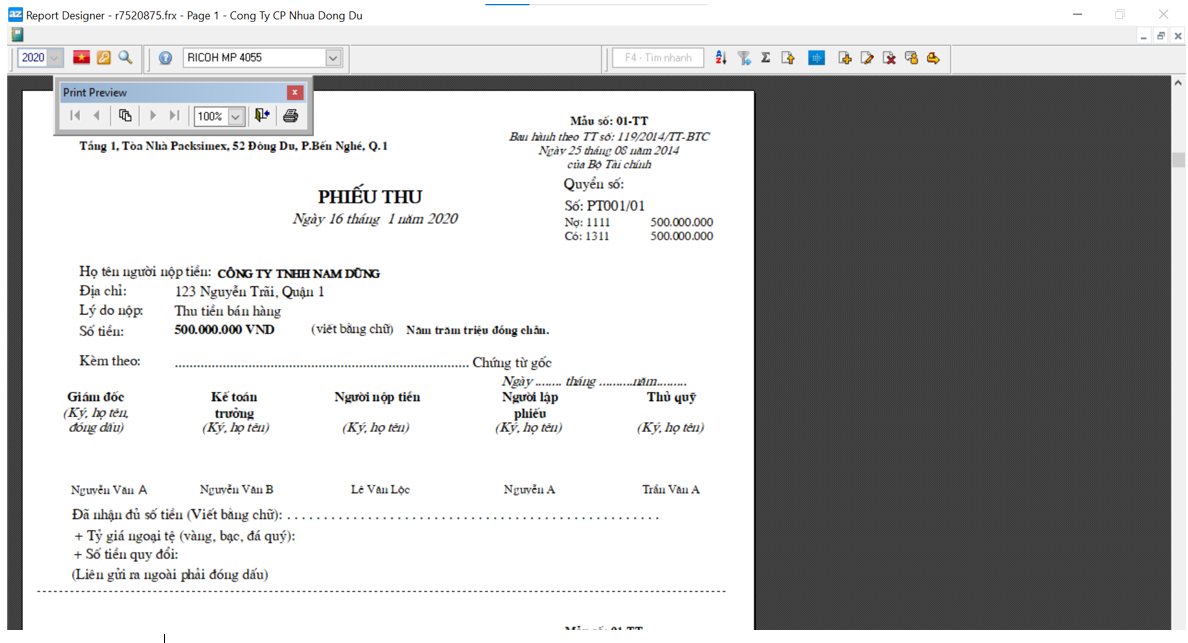Viewport: 1188px width, 643px height.
Task: Click the A-Z sort icon
Action: [x=721, y=58]
